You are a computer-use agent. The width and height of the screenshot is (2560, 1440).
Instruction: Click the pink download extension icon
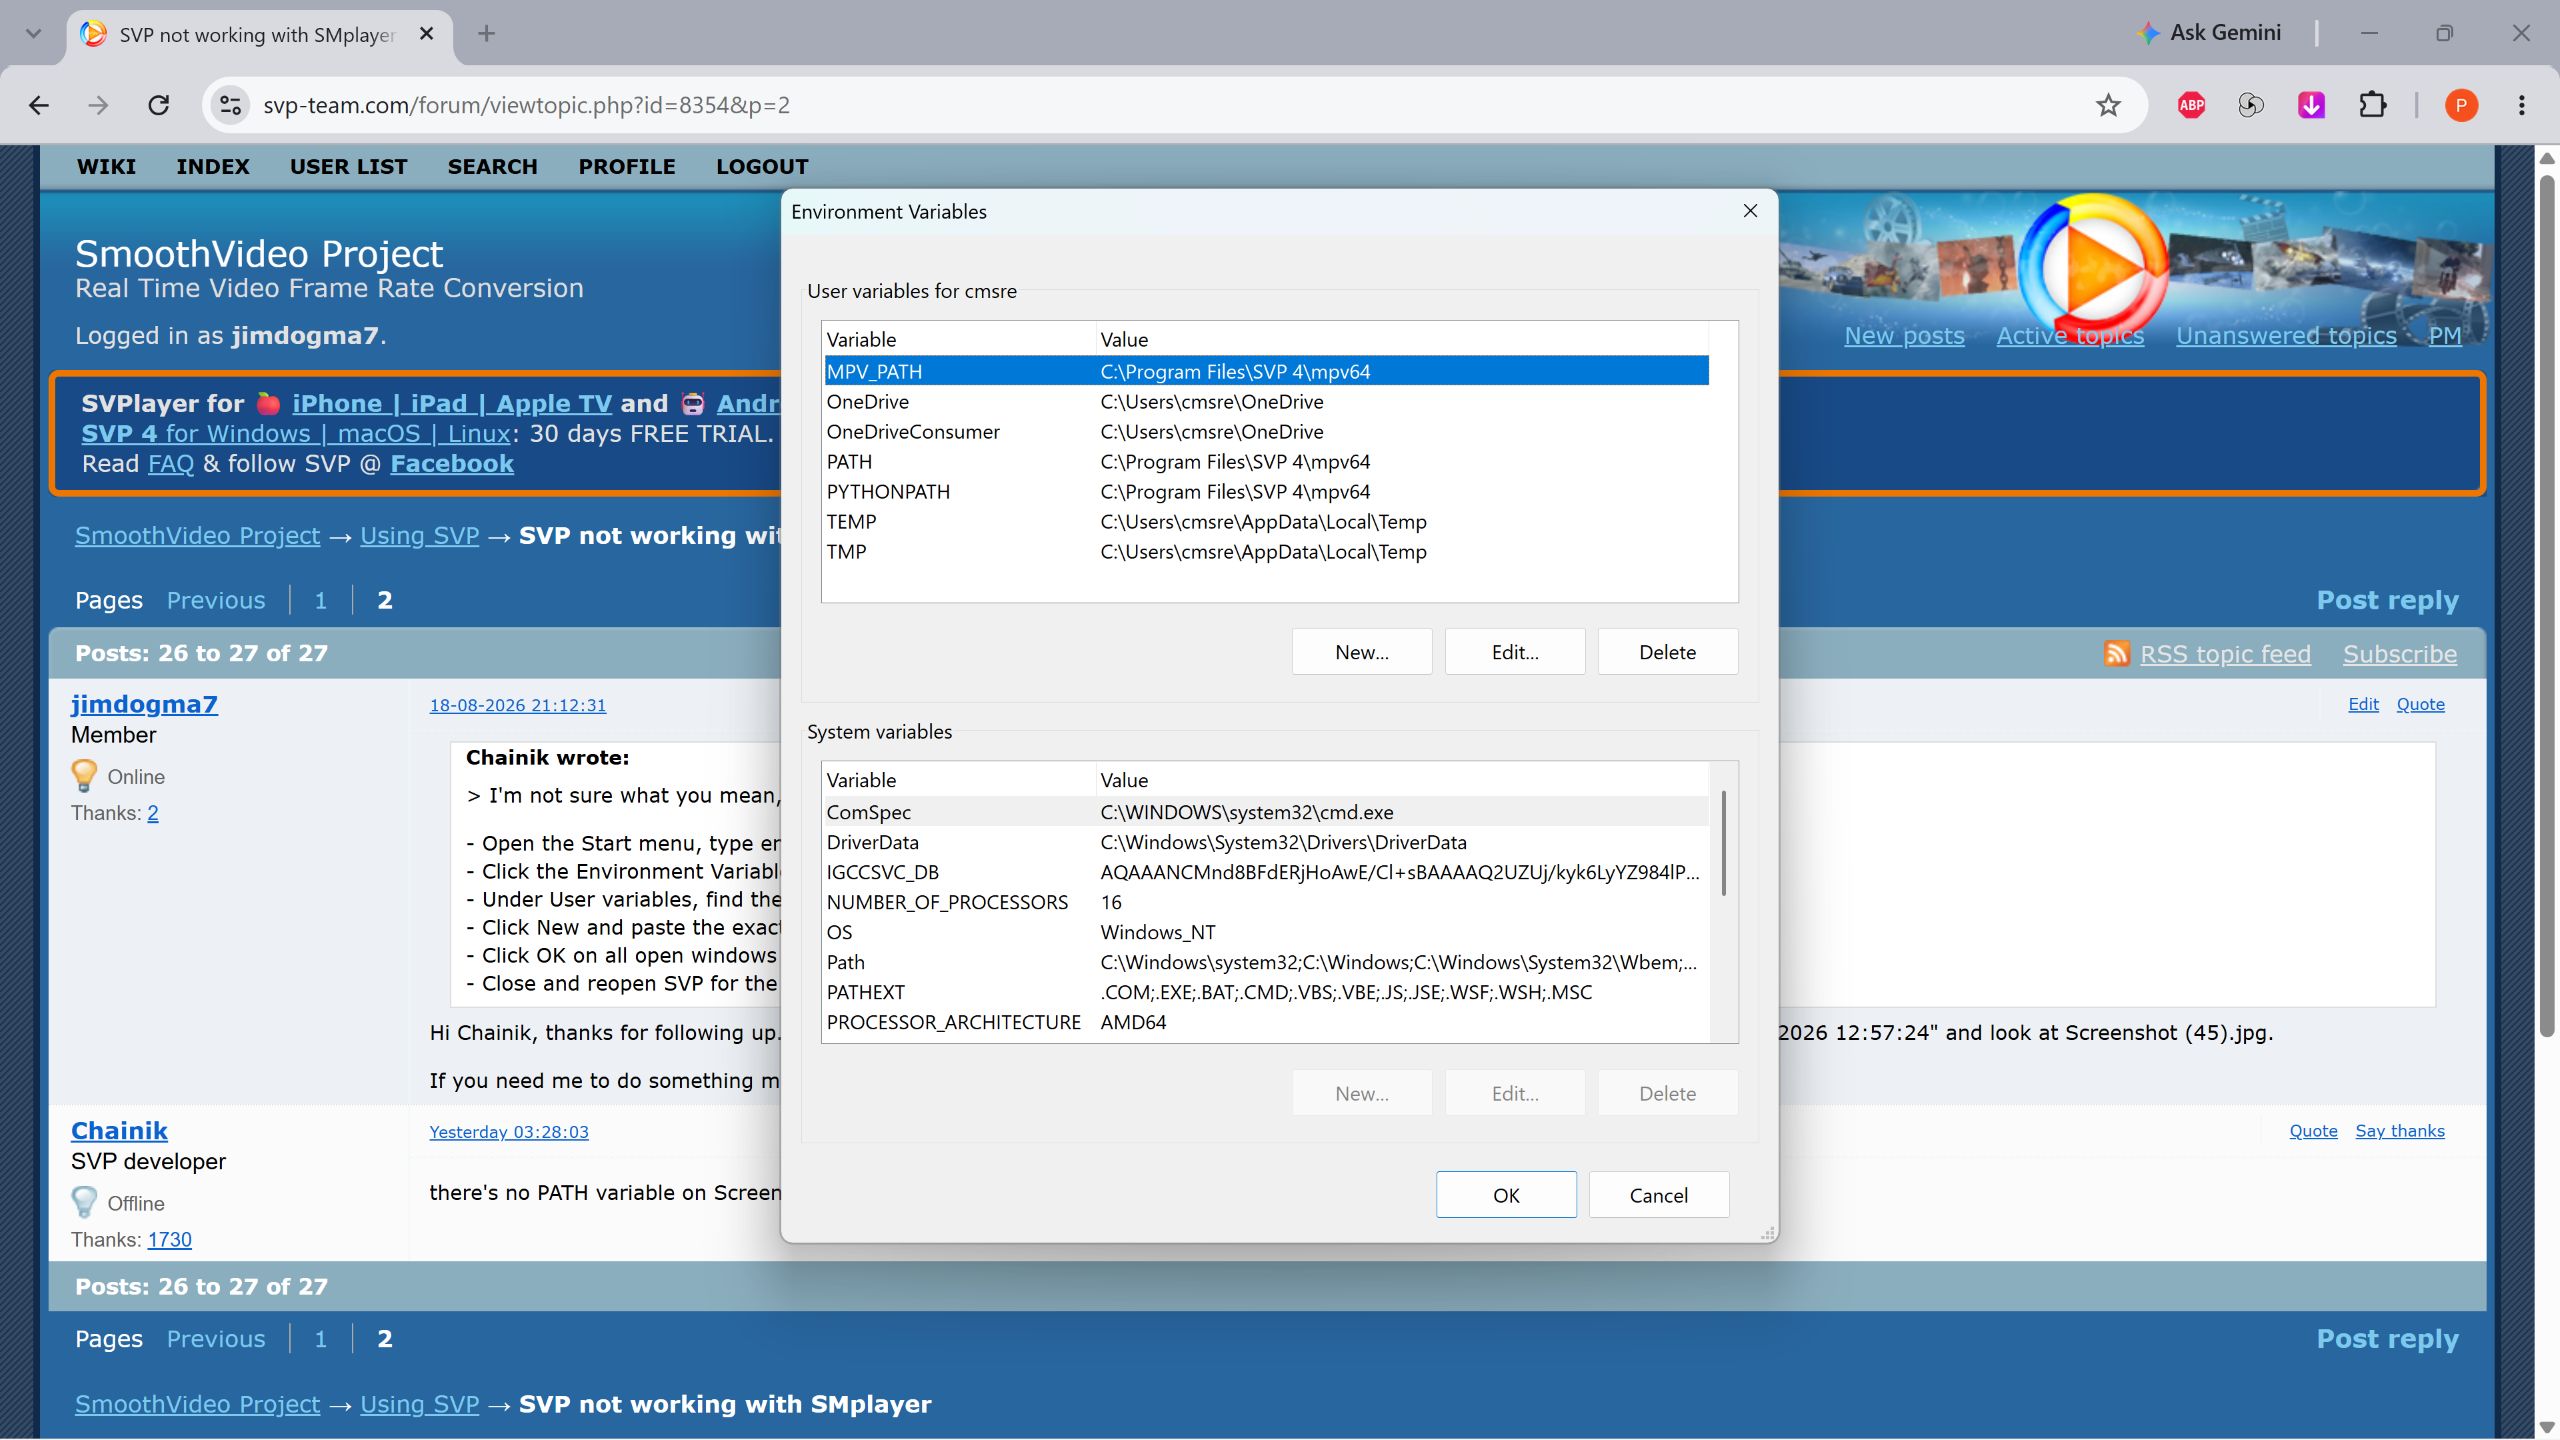[x=2311, y=105]
